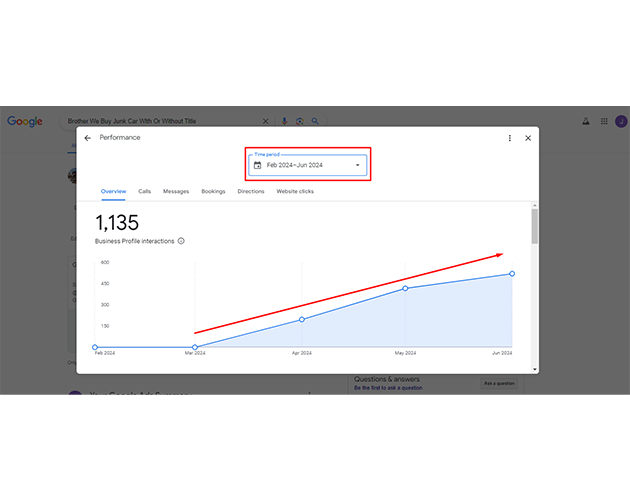Viewport: 630px width, 500px height.
Task: Open the Time period dropdown
Action: tap(357, 165)
